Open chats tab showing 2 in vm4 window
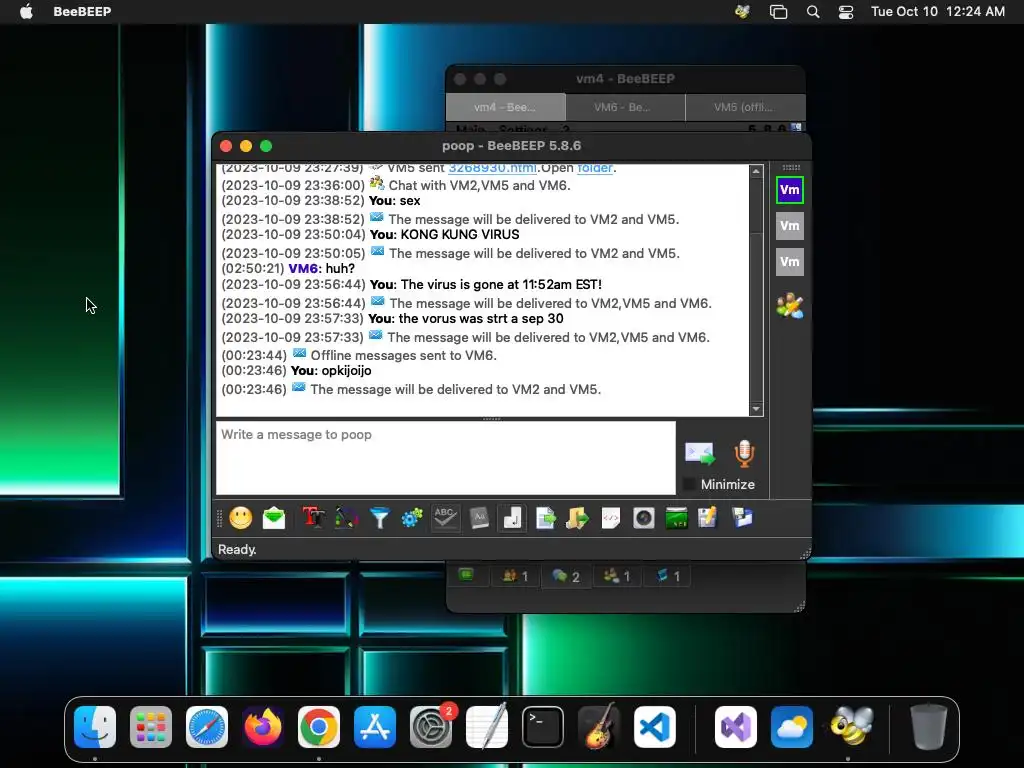The width and height of the screenshot is (1024, 768). [x=566, y=576]
